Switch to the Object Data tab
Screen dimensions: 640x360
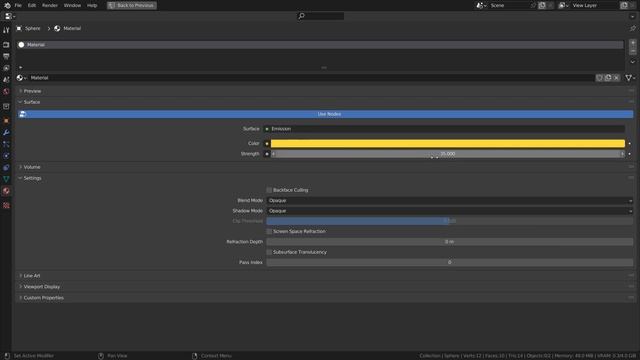point(6,179)
